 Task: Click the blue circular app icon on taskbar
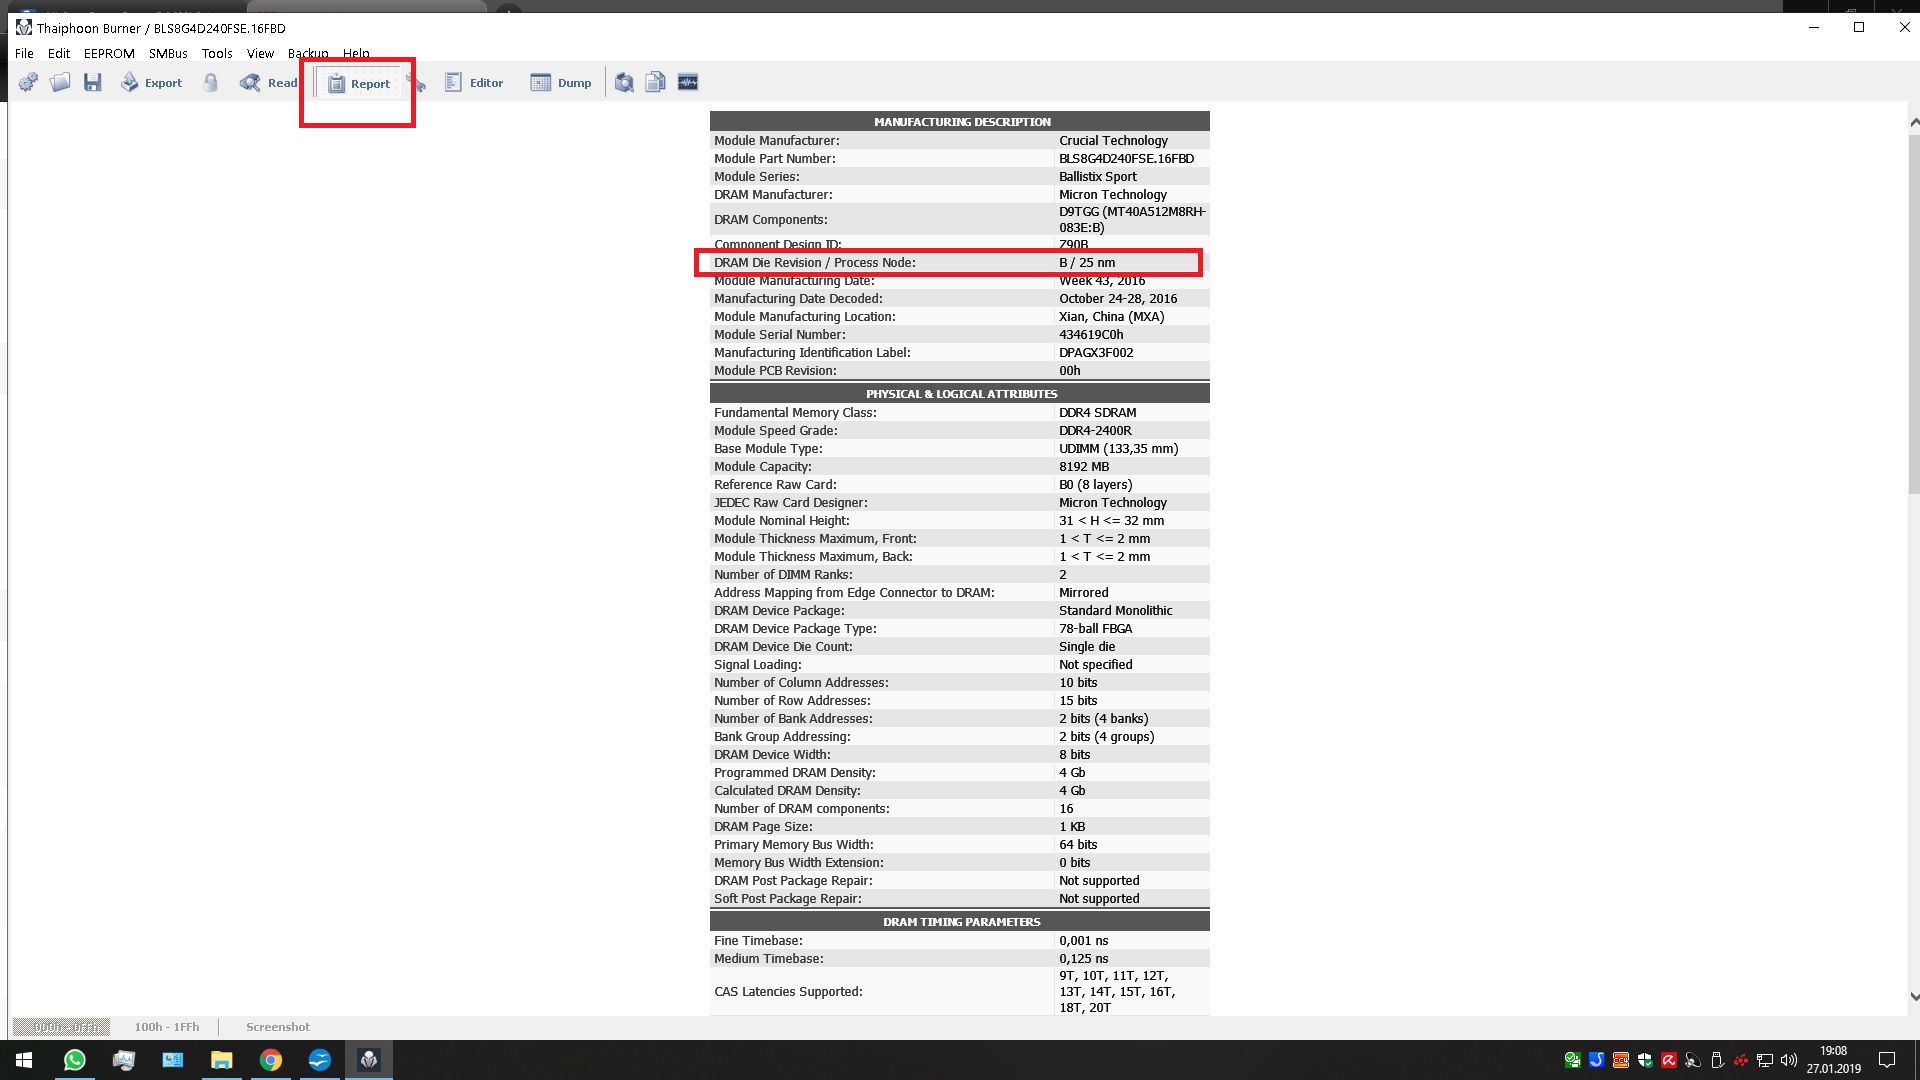point(319,1060)
